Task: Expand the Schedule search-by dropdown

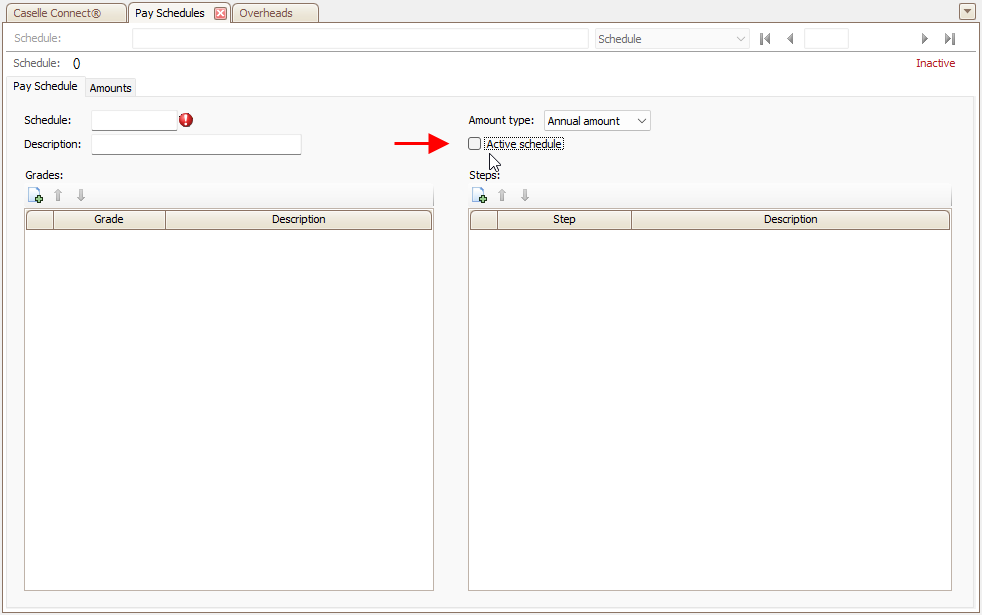Action: tap(740, 39)
